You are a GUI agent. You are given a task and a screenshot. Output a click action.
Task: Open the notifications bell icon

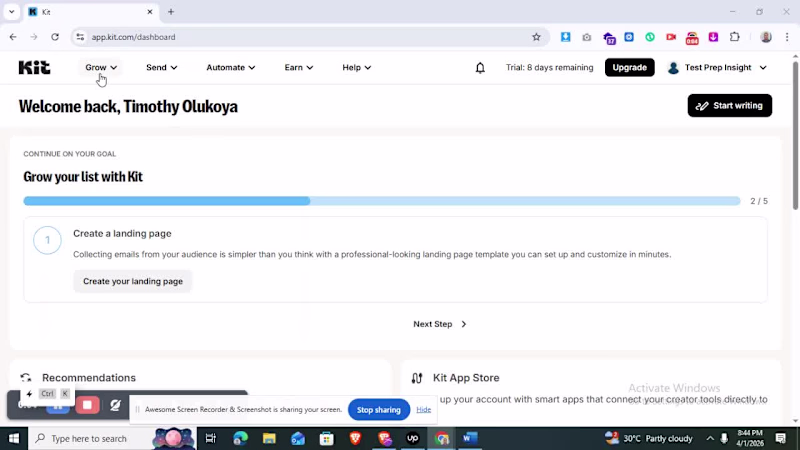(x=480, y=67)
